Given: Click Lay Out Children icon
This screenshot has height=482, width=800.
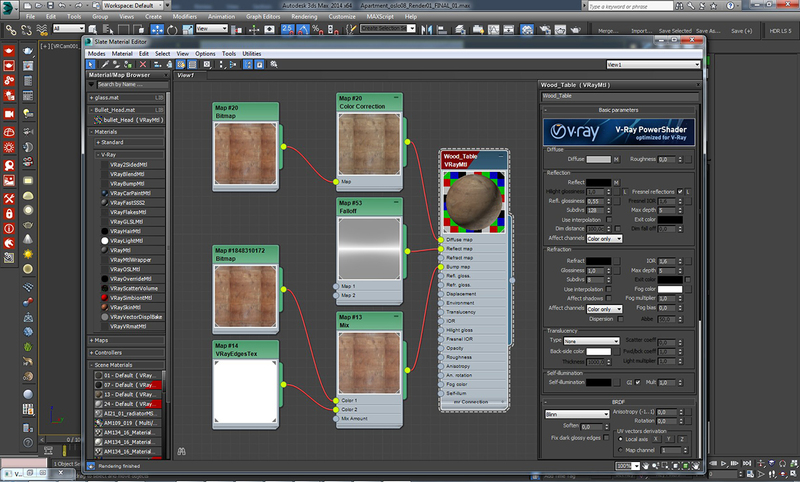Looking at the screenshot, I should pyautogui.click(x=233, y=64).
